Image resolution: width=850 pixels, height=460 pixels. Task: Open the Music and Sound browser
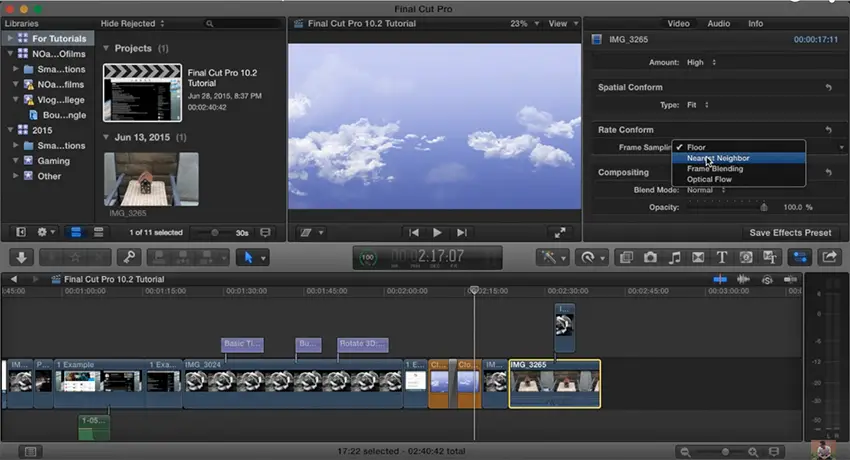point(674,257)
